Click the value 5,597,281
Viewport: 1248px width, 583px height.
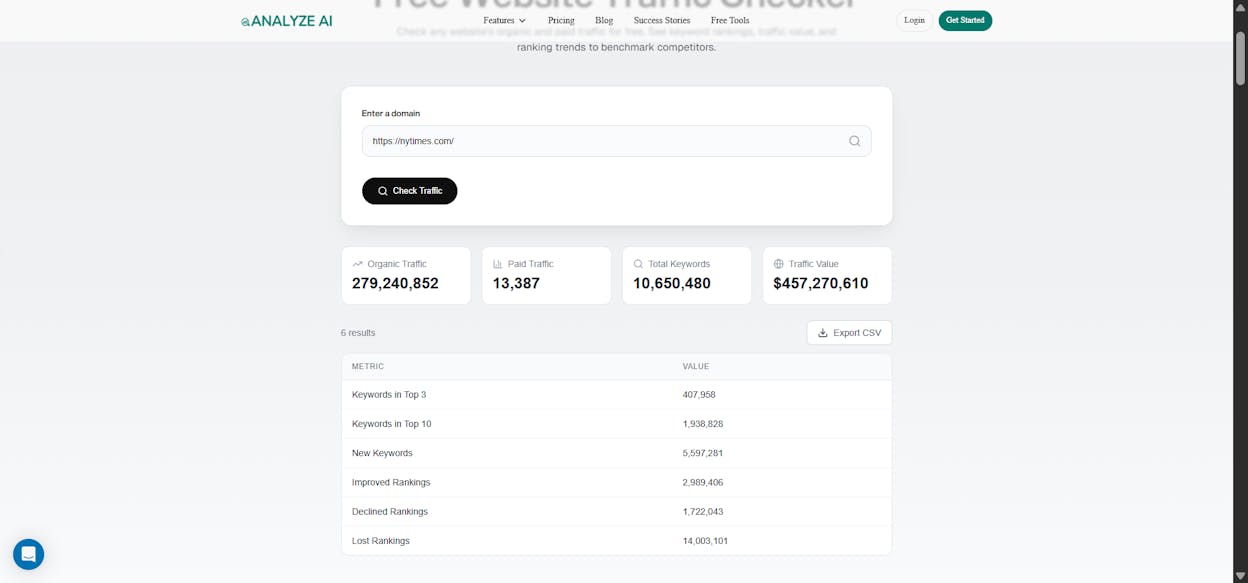pos(703,453)
